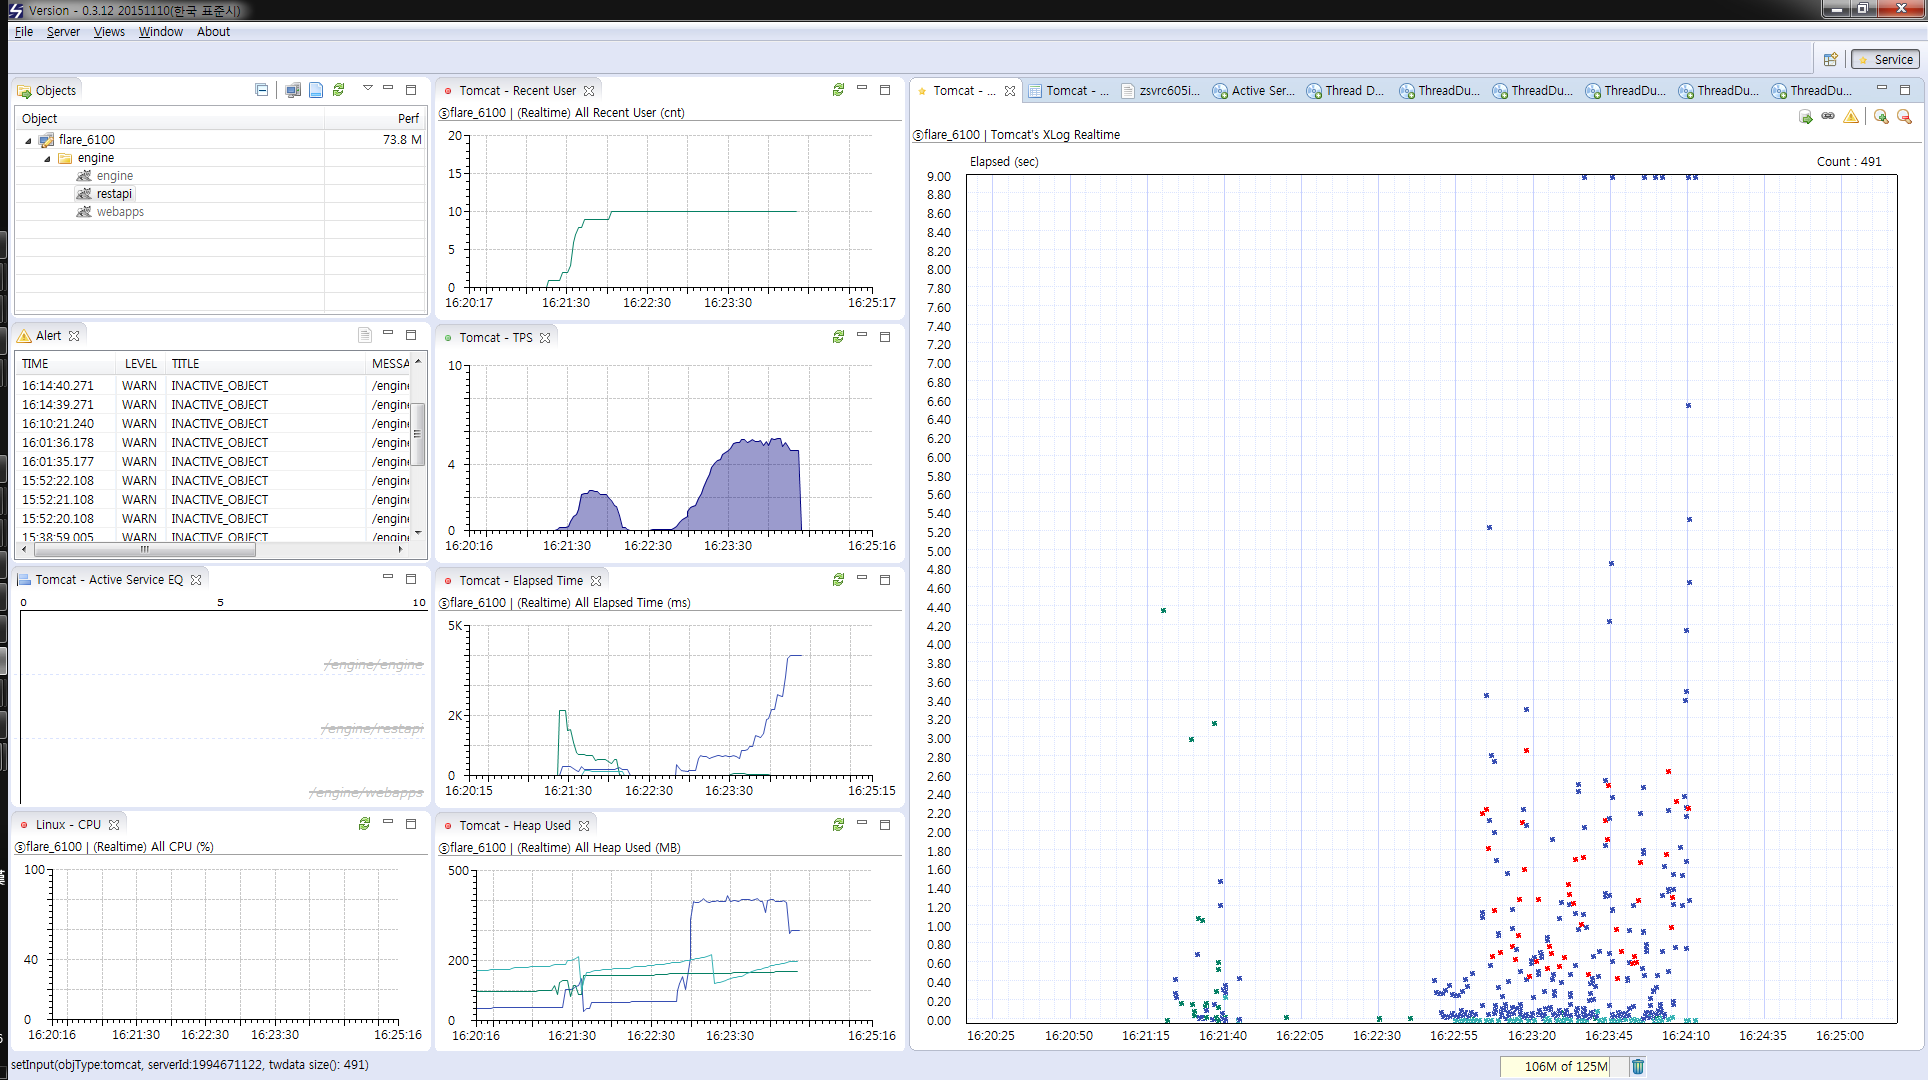Click the warning triangle icon in XLog toolbar
Image resolution: width=1928 pixels, height=1080 pixels.
pos(1851,117)
